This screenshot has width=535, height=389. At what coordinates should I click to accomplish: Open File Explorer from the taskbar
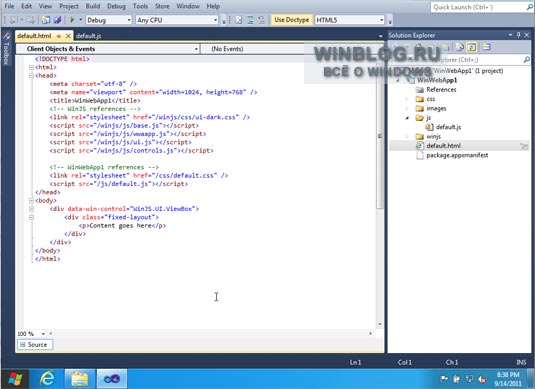79,379
